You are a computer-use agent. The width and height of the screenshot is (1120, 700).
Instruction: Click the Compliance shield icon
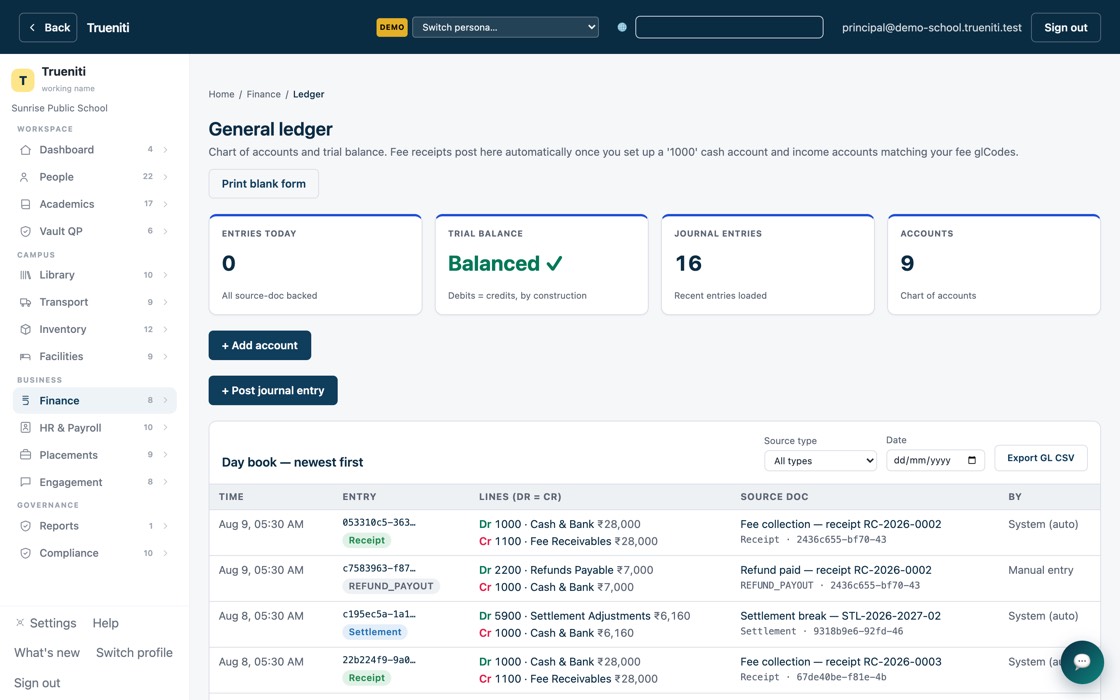click(x=25, y=553)
